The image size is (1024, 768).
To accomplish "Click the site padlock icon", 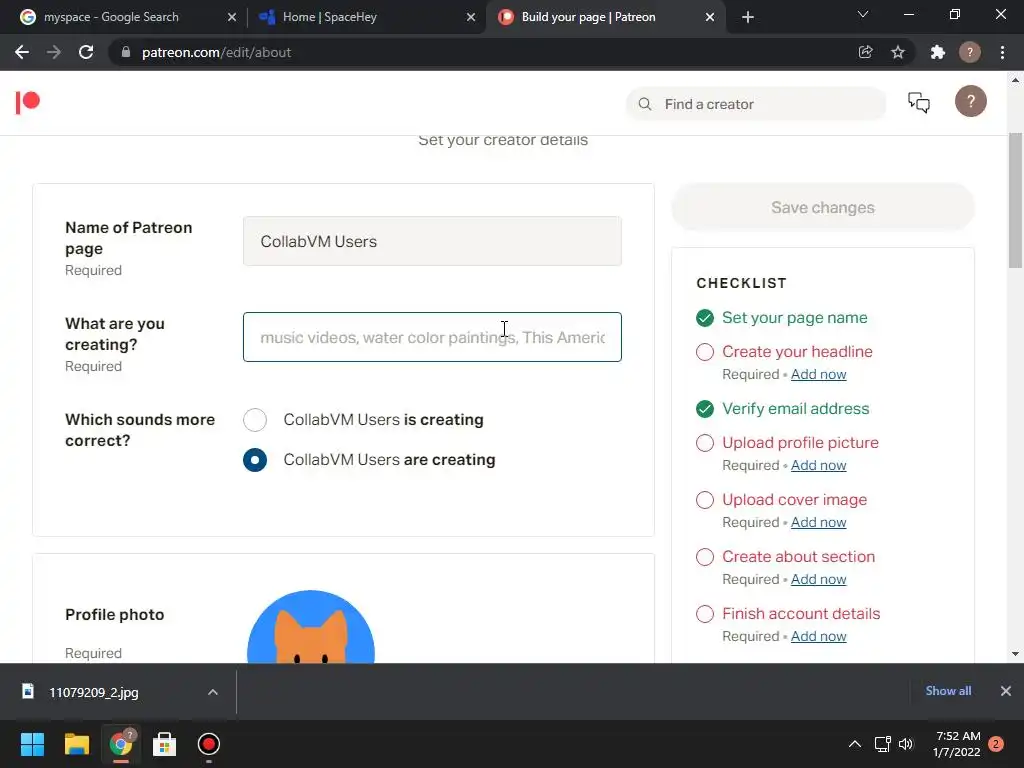I will tap(126, 52).
